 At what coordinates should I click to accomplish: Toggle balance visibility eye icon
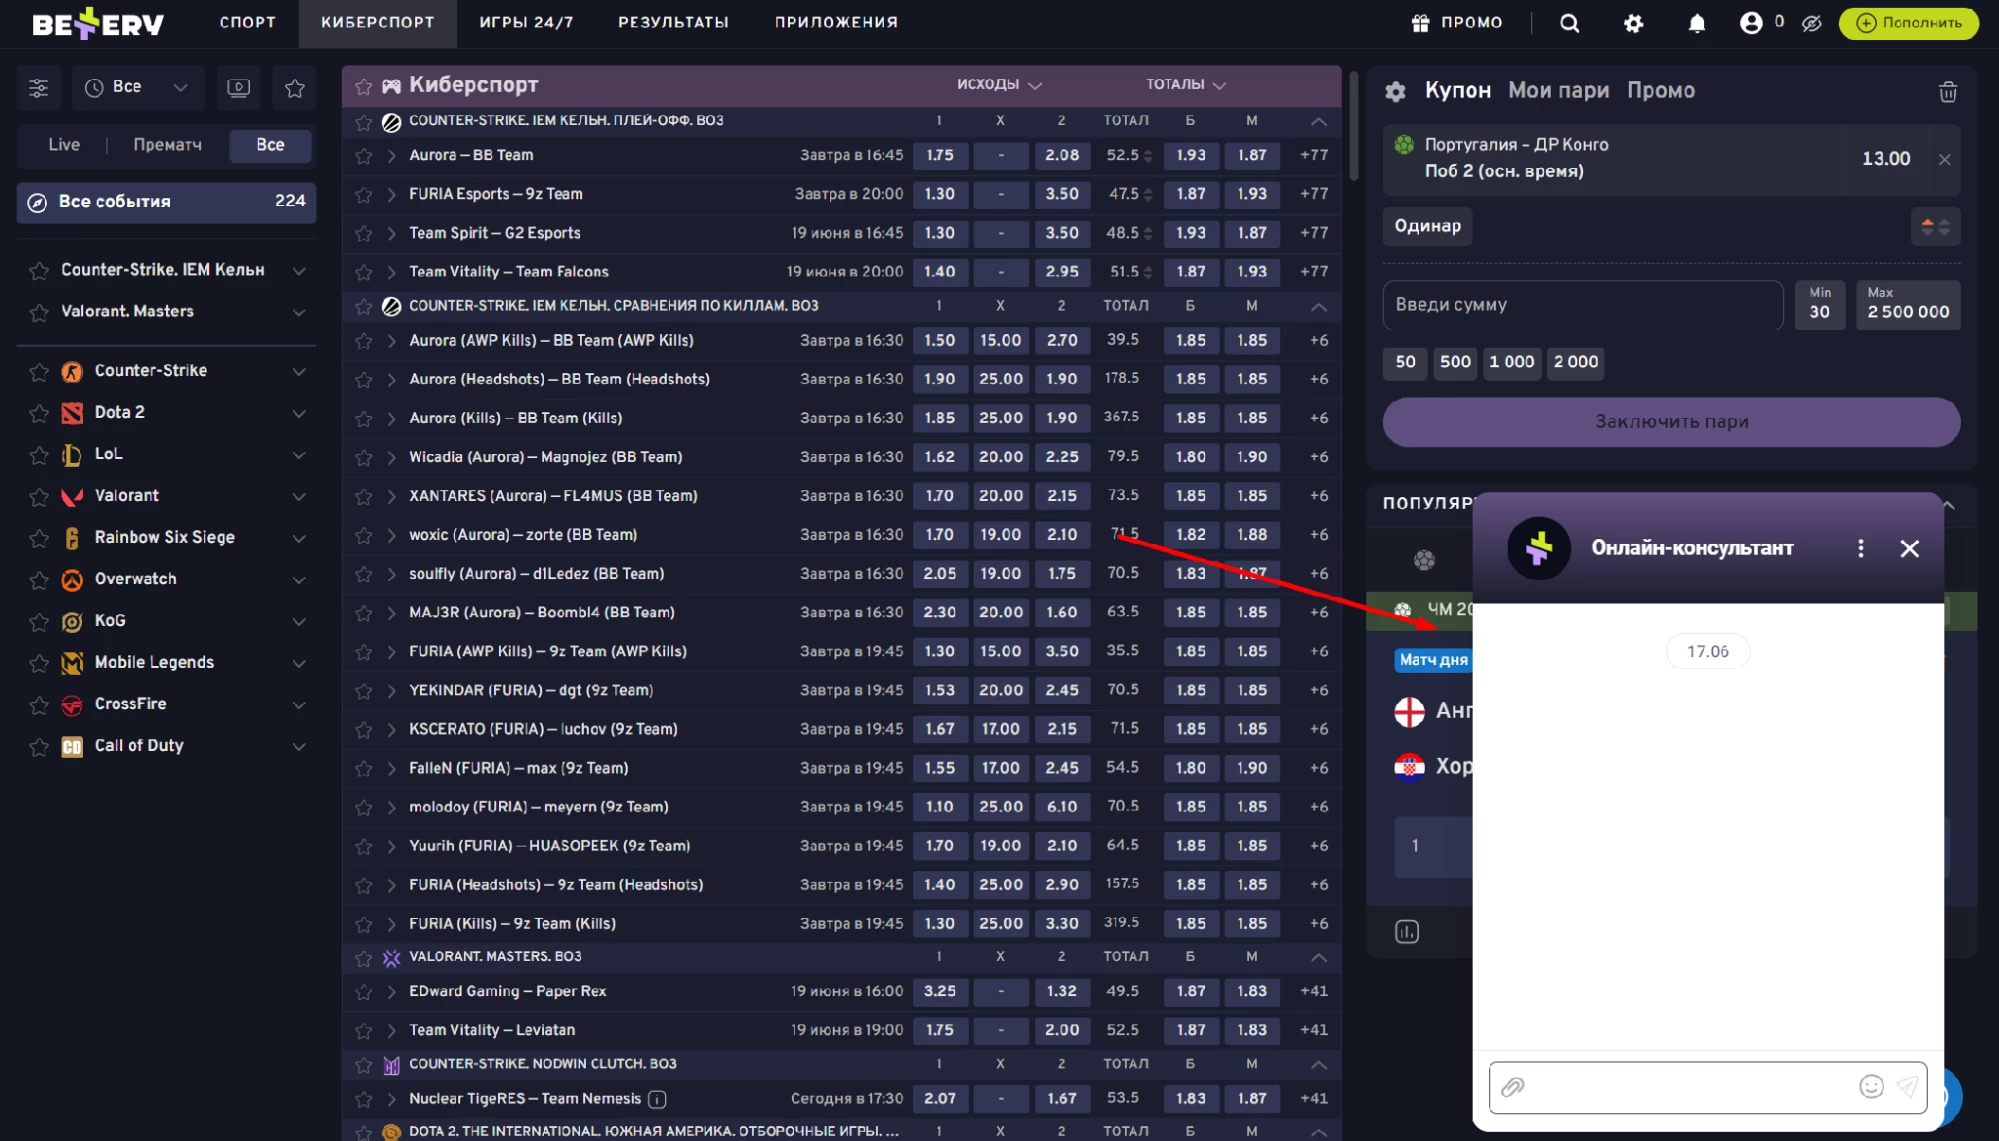(1812, 23)
